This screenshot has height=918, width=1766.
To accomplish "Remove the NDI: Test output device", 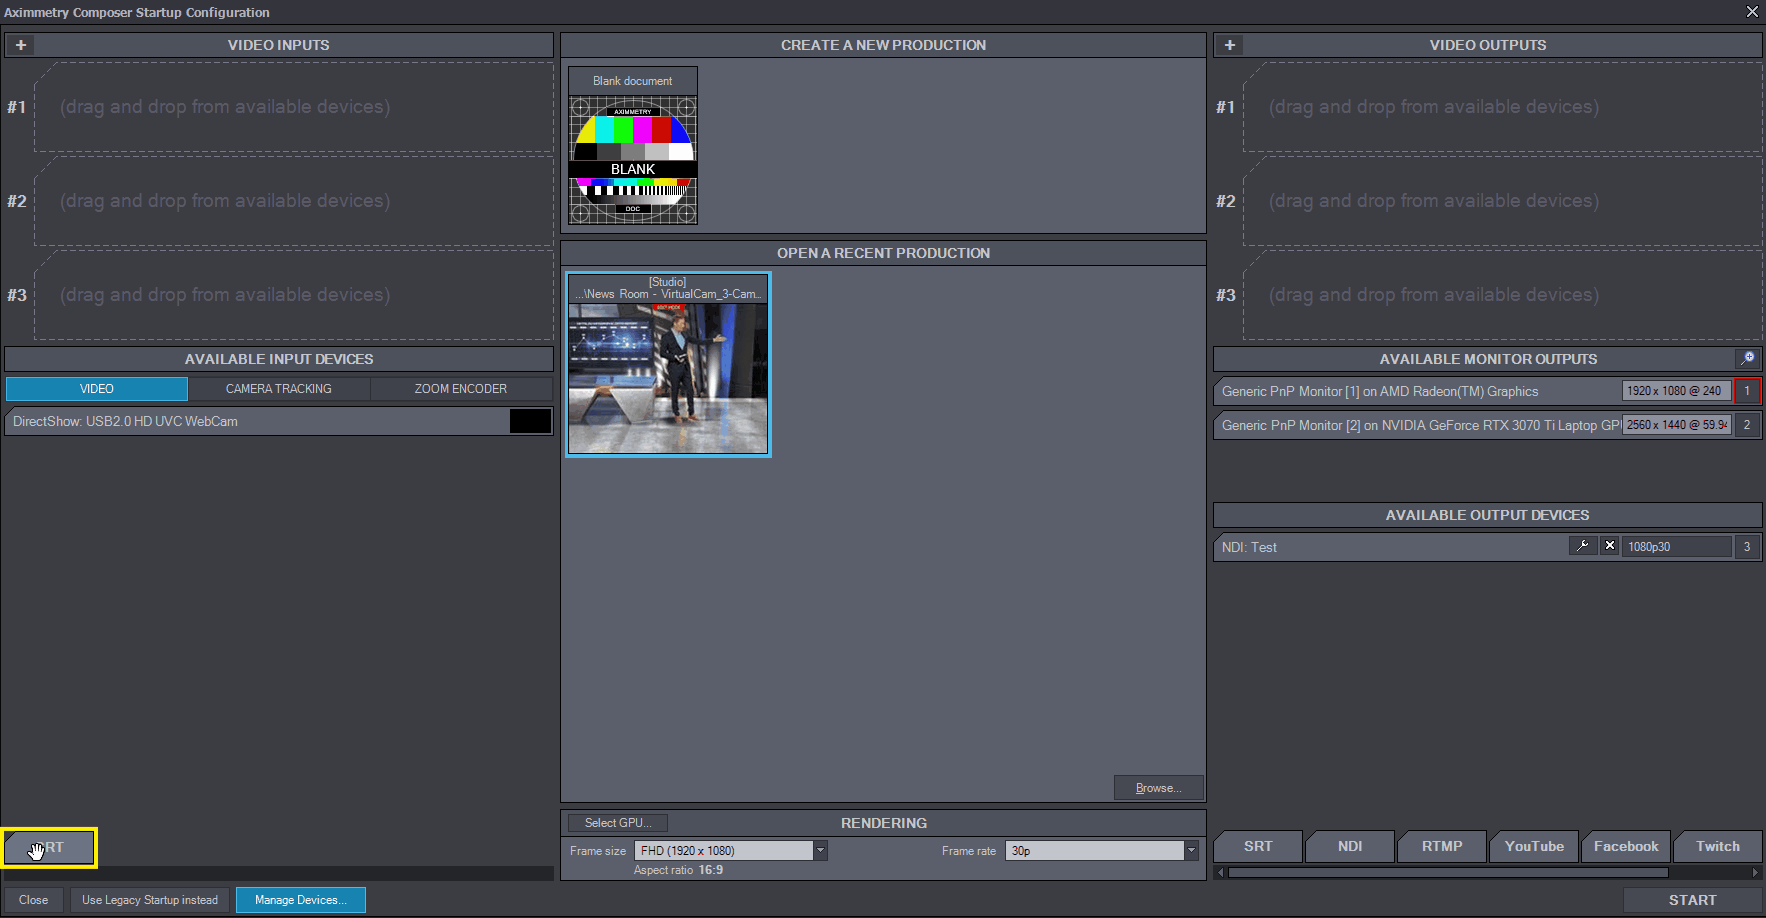I will click(x=1609, y=546).
